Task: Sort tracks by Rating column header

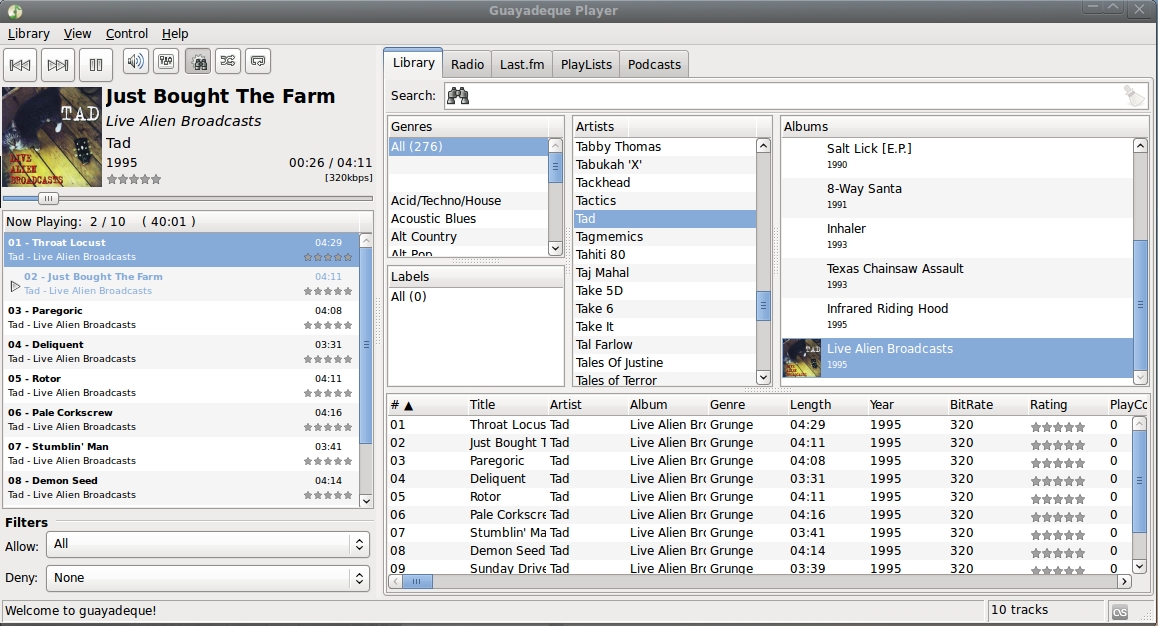Action: coord(1066,405)
